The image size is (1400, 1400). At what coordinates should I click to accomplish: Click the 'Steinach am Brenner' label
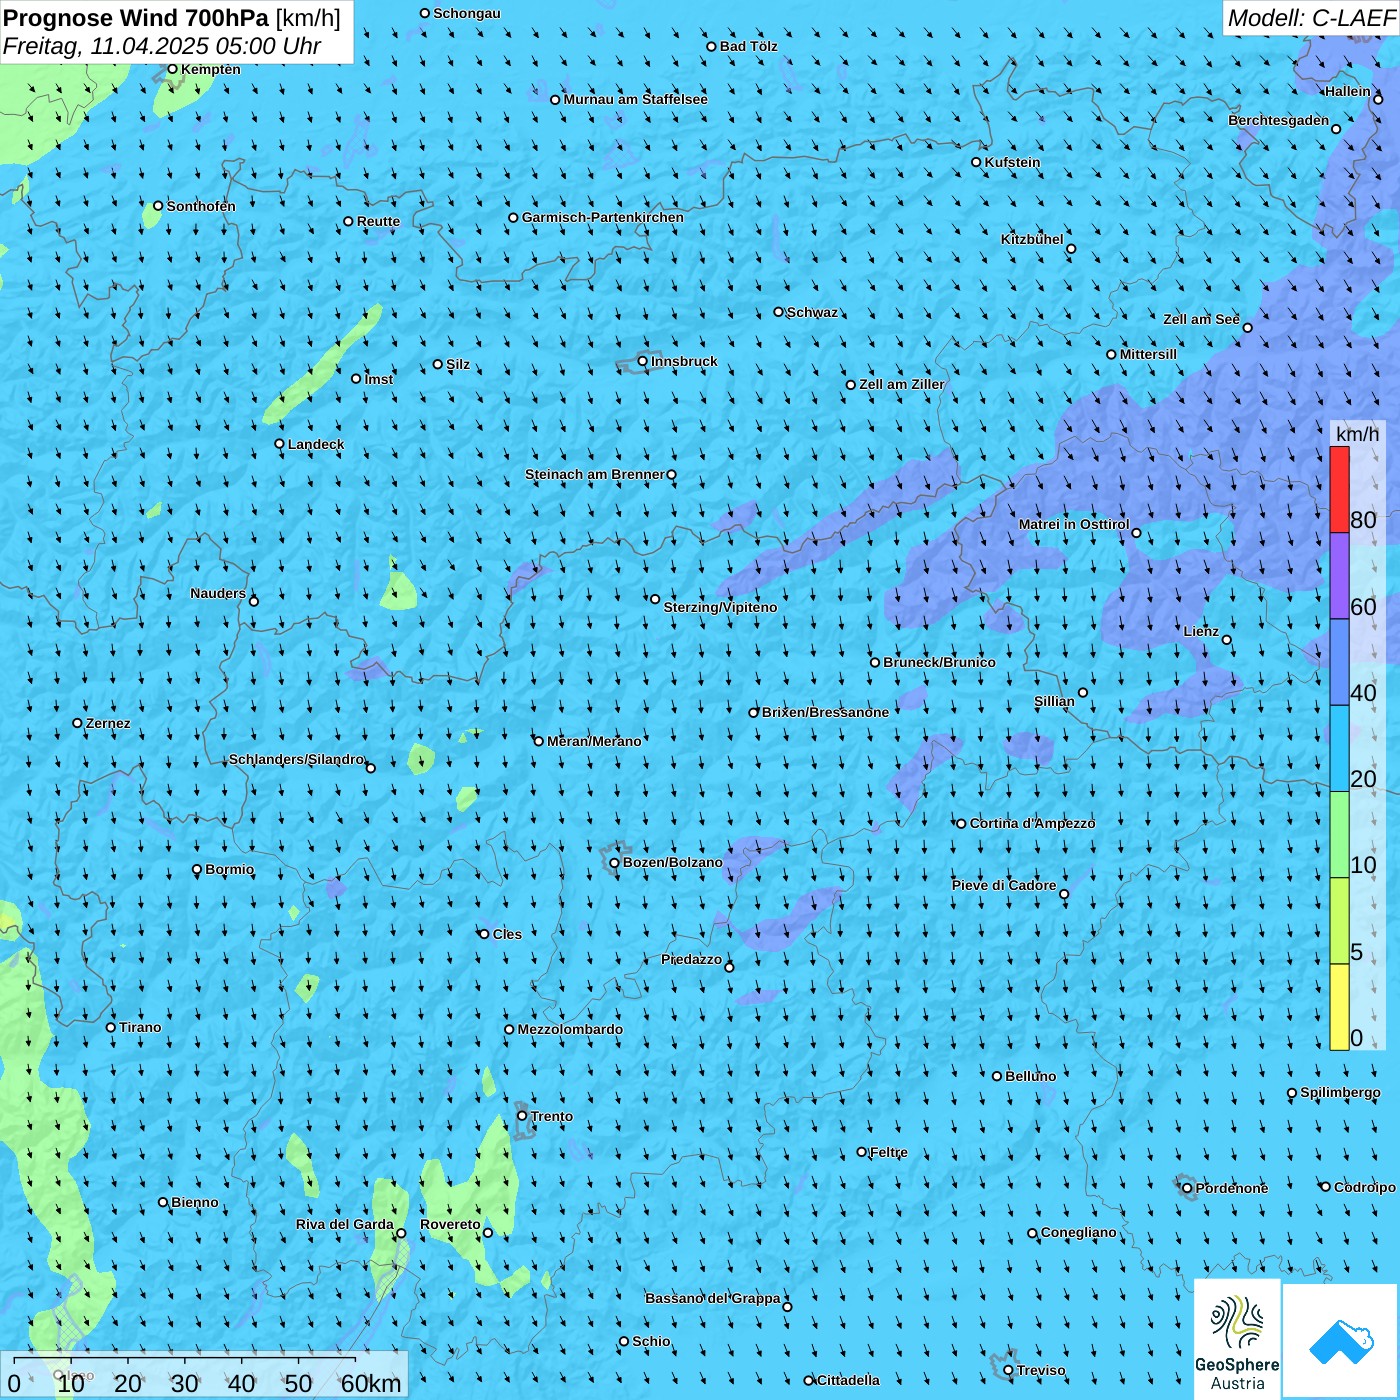[595, 474]
